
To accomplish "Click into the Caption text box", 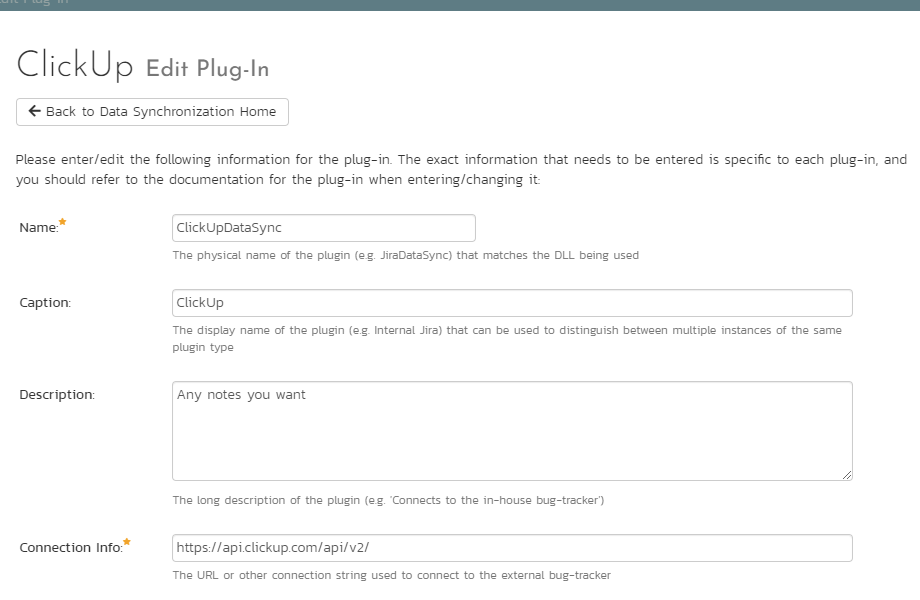I will pos(512,303).
